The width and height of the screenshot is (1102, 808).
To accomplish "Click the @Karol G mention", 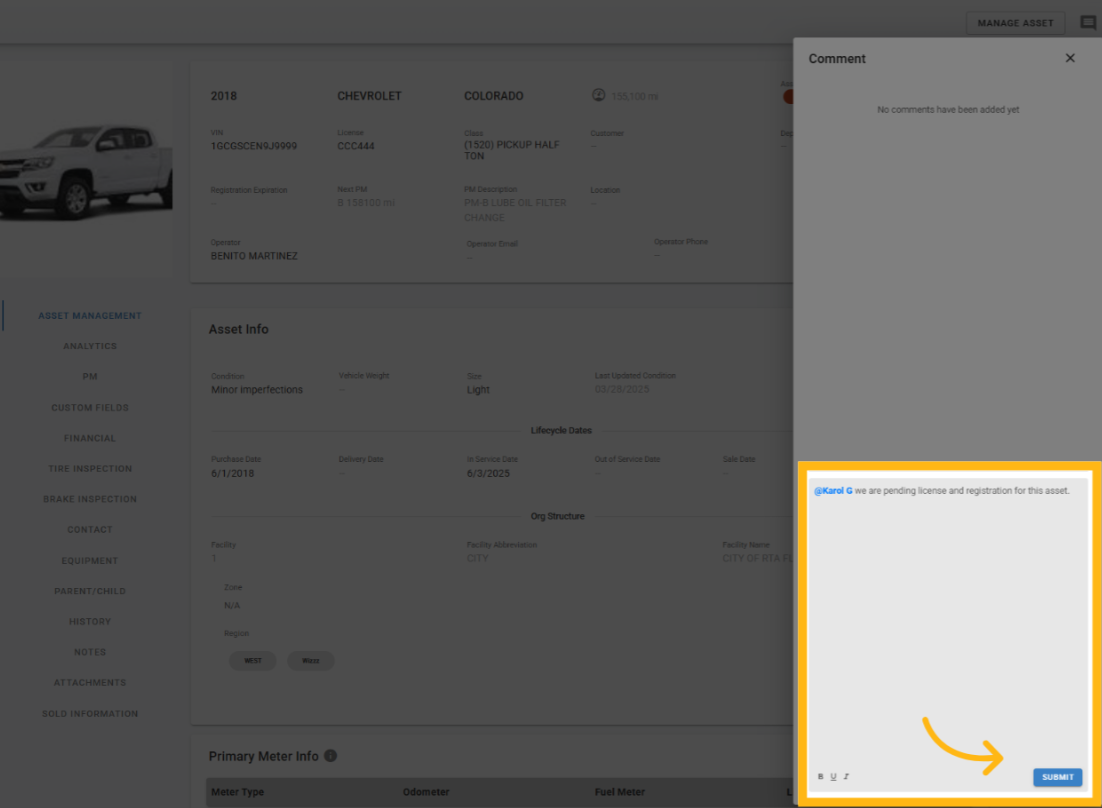I will pos(833,491).
